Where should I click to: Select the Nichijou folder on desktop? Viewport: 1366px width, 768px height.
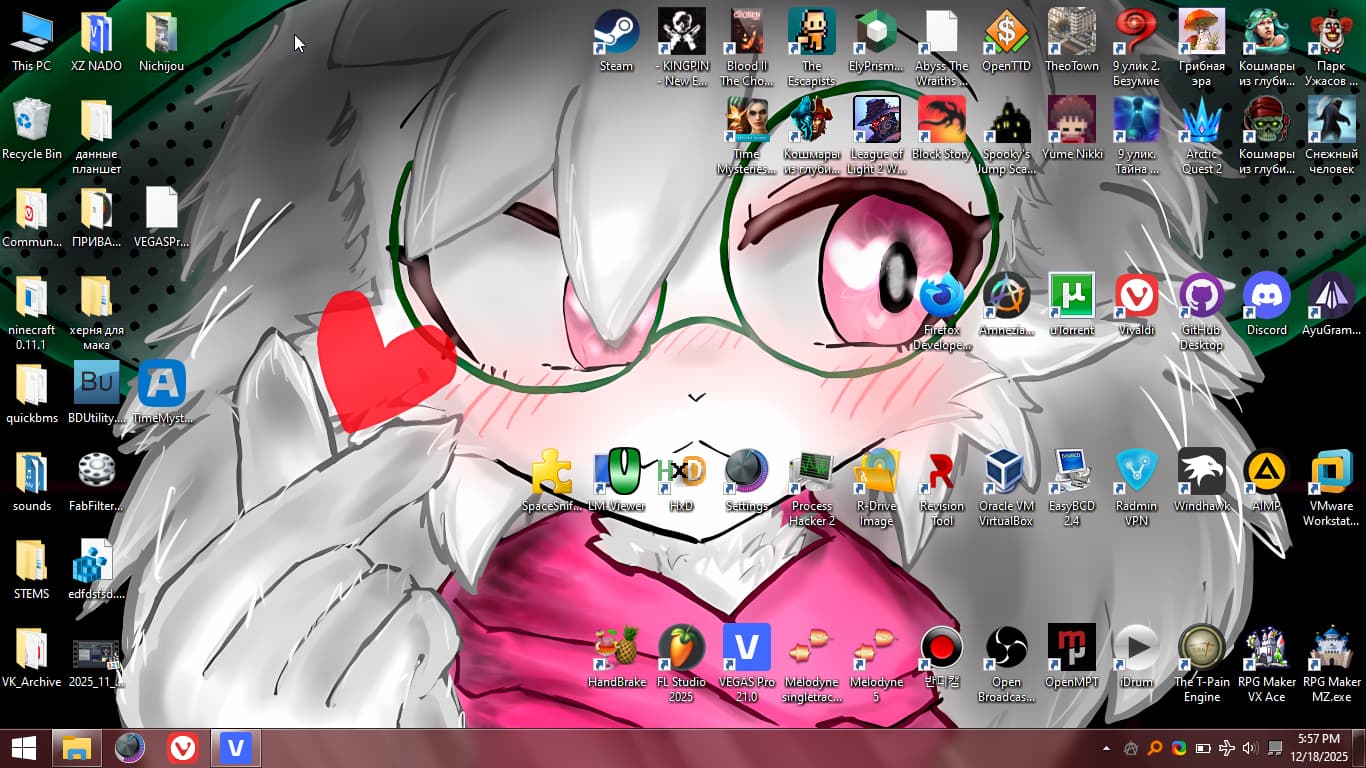[161, 34]
